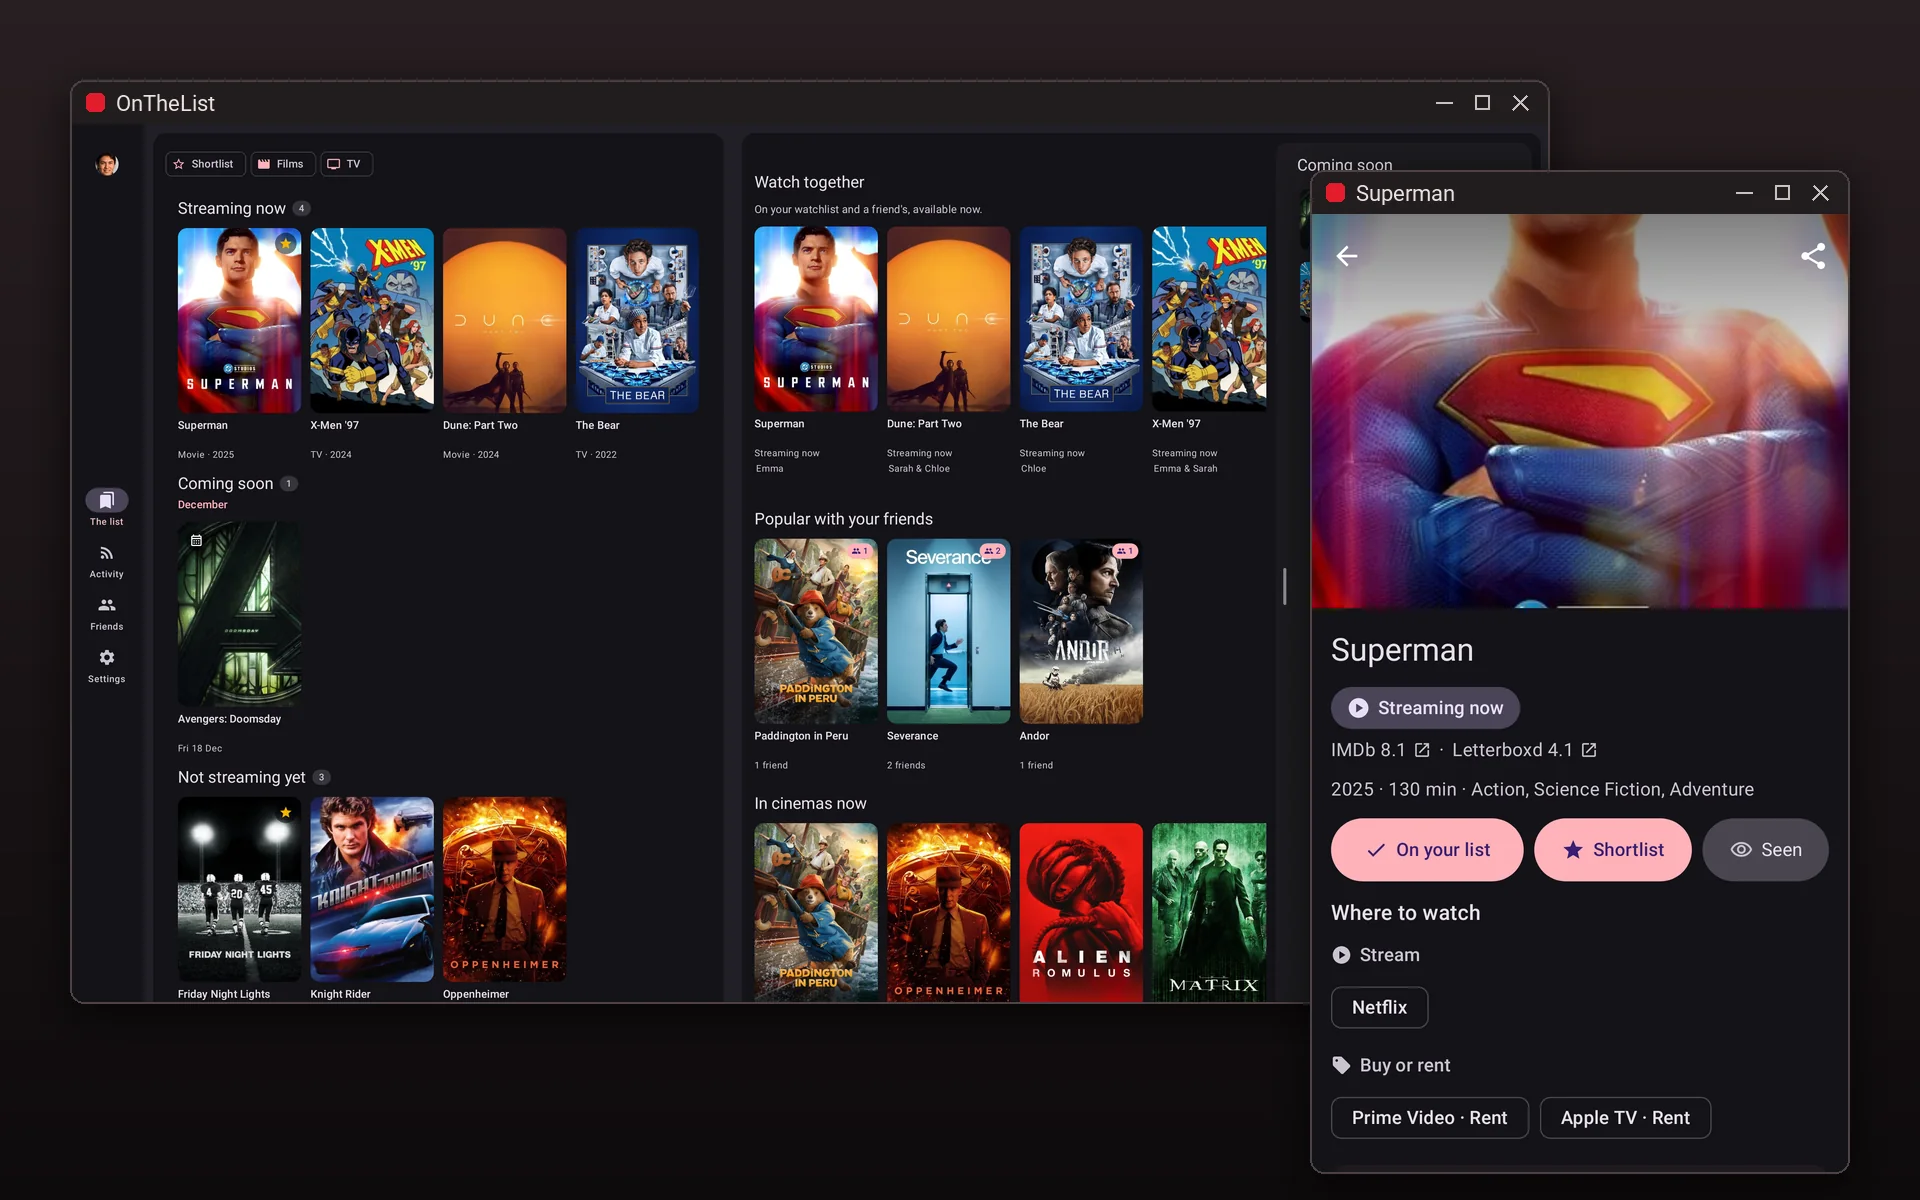Click the Streaming now chip under Superman title
The height and width of the screenshot is (1200, 1920).
click(1425, 708)
